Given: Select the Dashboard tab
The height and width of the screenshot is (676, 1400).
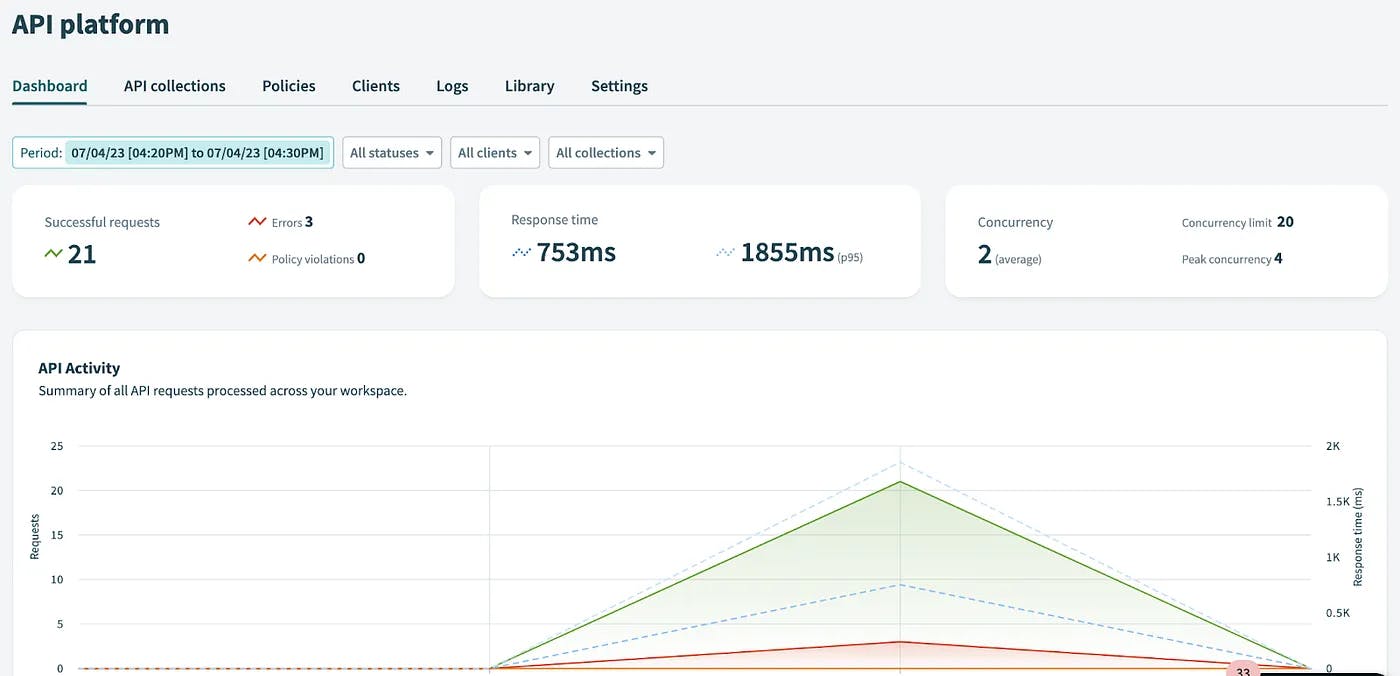Looking at the screenshot, I should click(x=49, y=86).
